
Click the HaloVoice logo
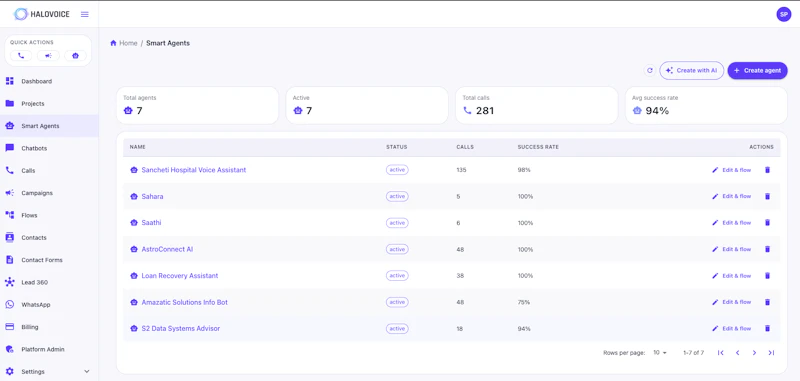coord(41,14)
